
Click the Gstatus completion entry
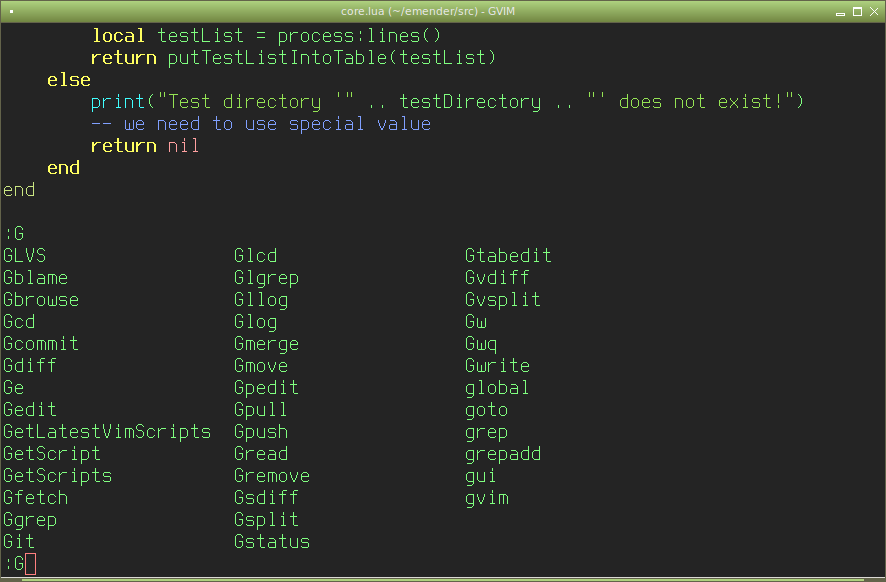point(272,542)
